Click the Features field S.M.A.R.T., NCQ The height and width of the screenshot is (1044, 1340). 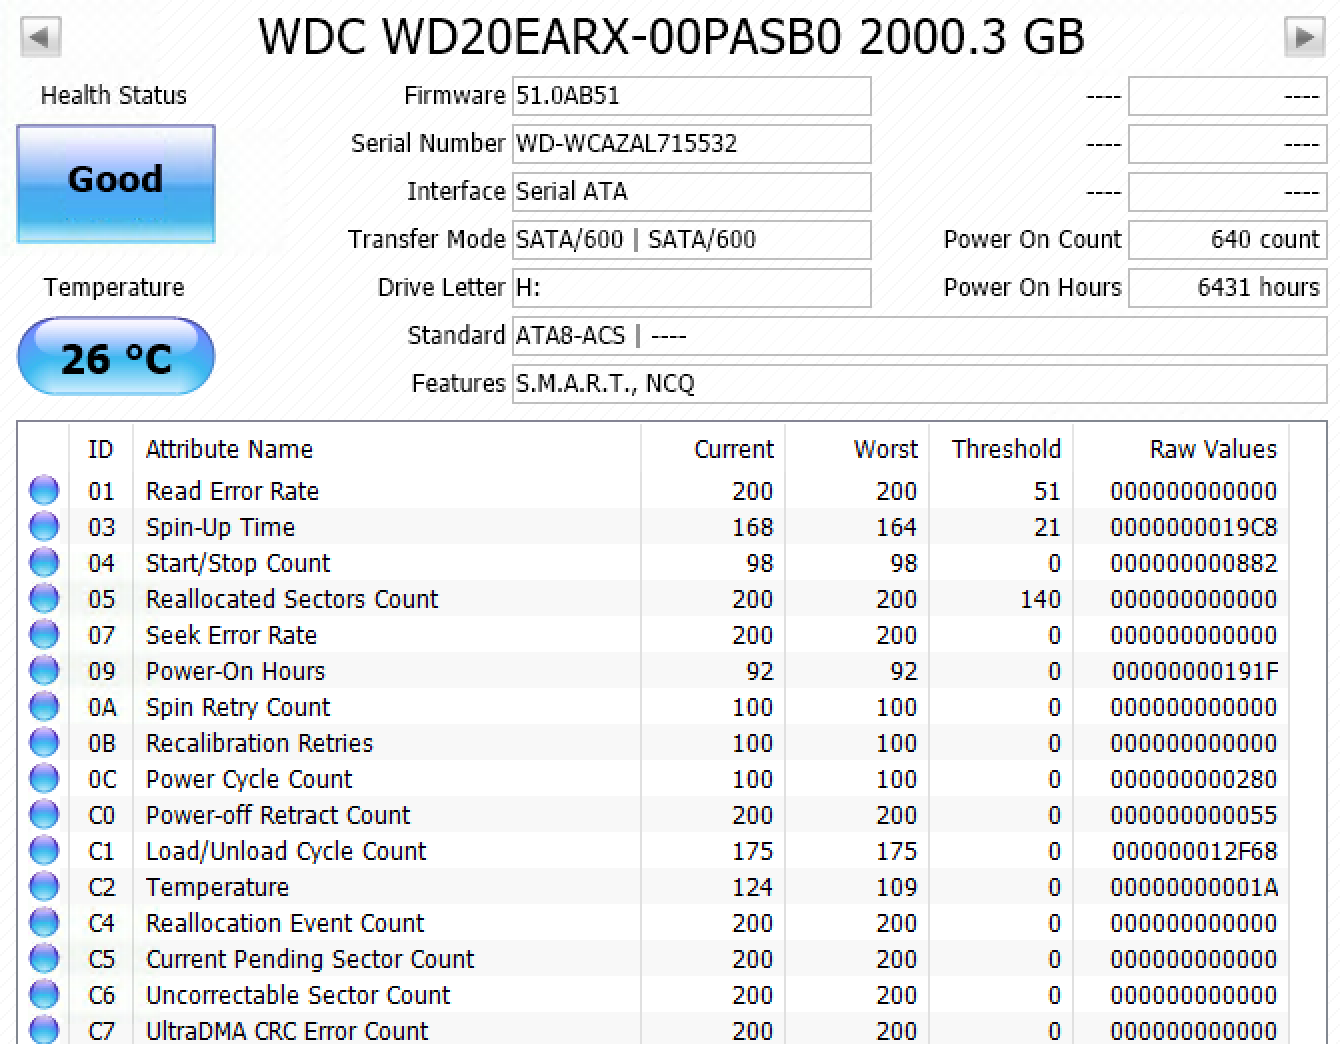pyautogui.click(x=919, y=384)
